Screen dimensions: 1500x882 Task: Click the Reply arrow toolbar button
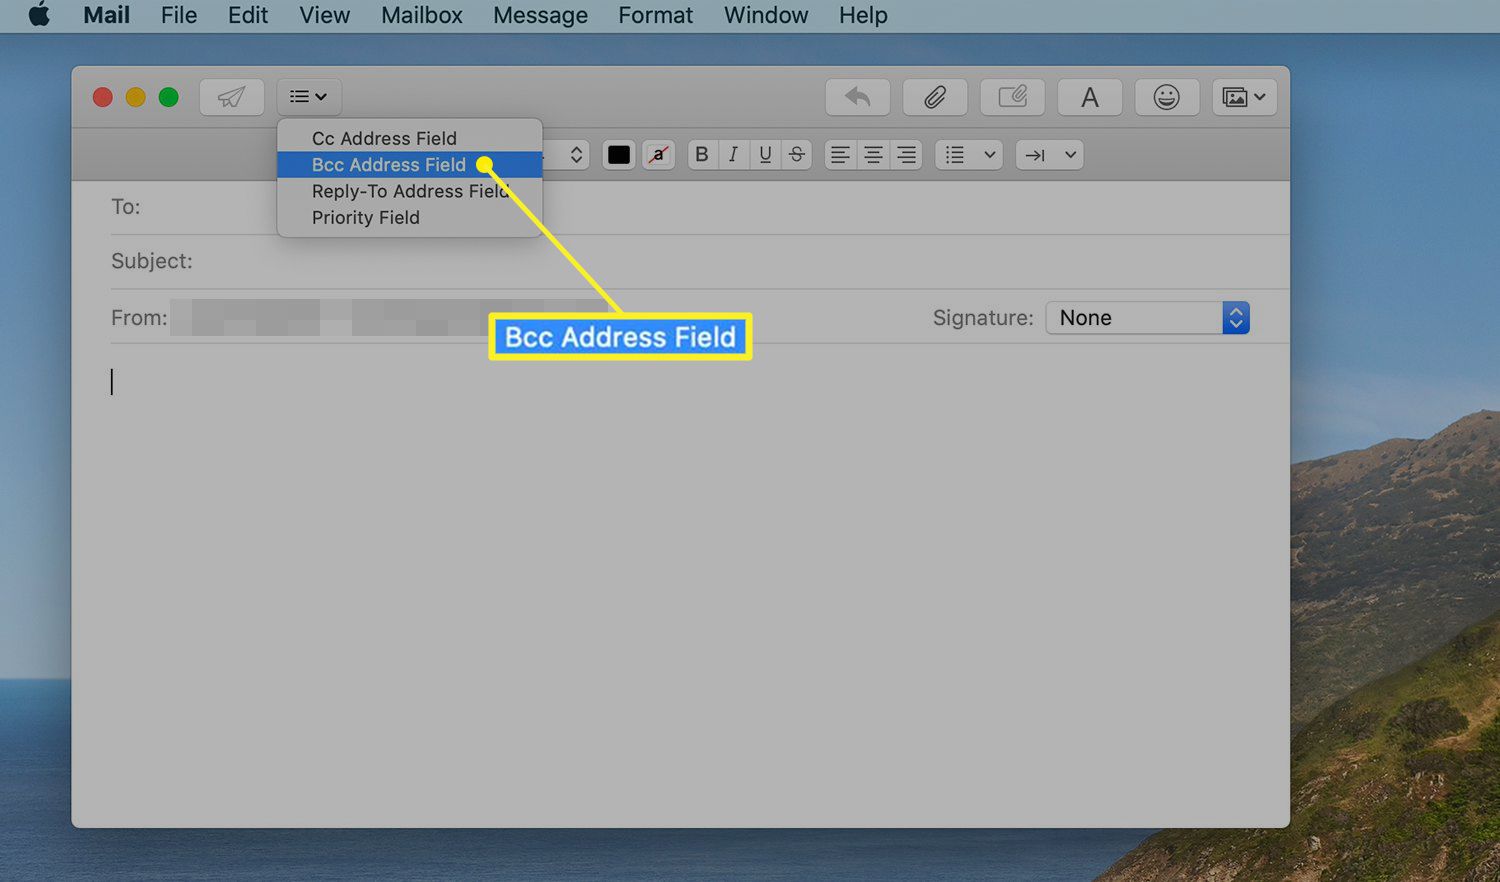click(x=857, y=97)
